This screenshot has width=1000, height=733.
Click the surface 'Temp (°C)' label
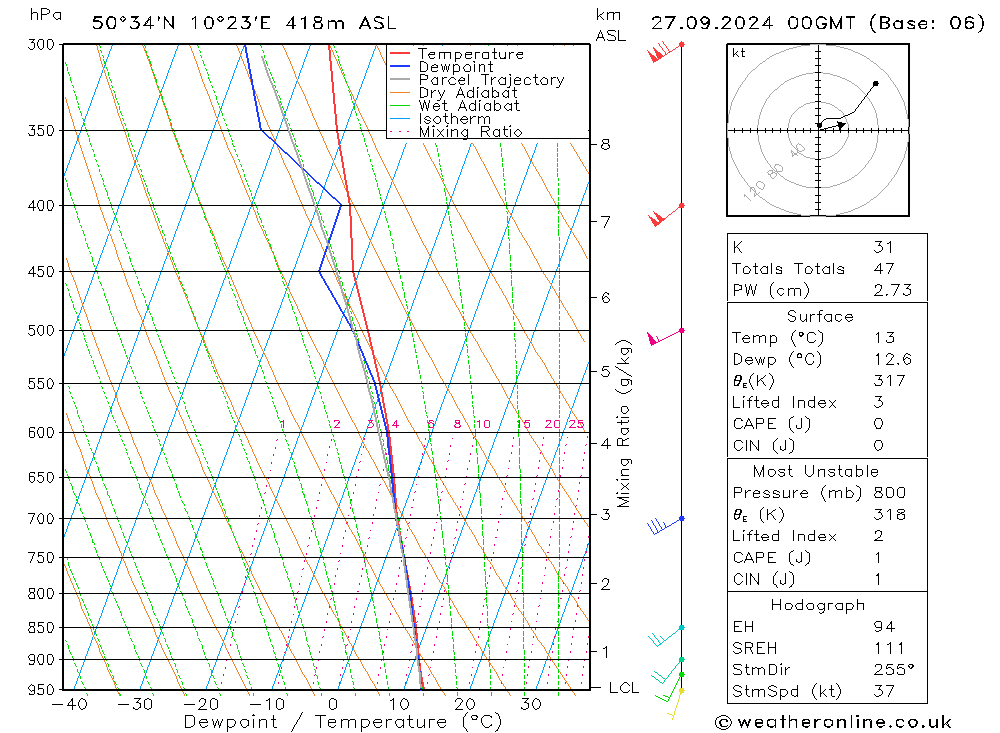(778, 338)
